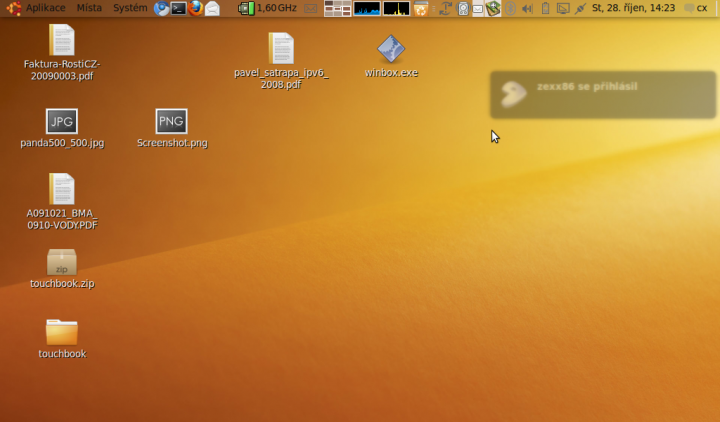Click the update/sync arrows tray icon
The height and width of the screenshot is (422, 720).
coord(445,8)
